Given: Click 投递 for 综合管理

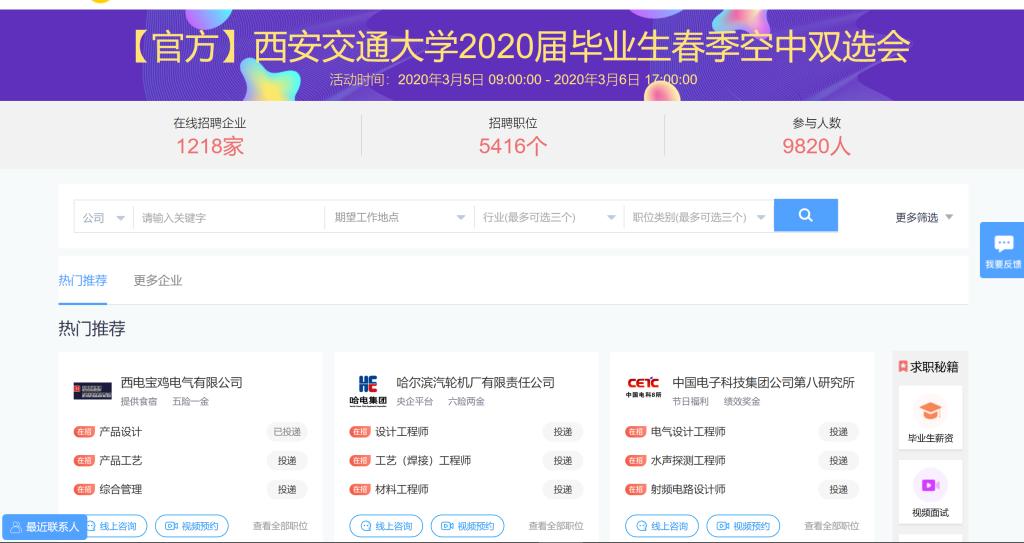Looking at the screenshot, I should click(x=287, y=489).
